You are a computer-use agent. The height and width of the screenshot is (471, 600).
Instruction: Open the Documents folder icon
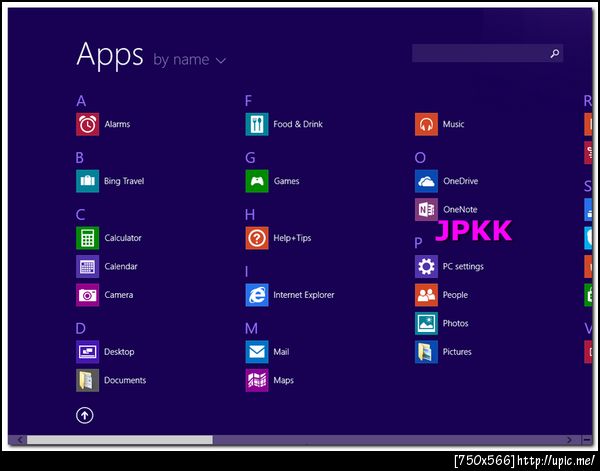[87, 380]
